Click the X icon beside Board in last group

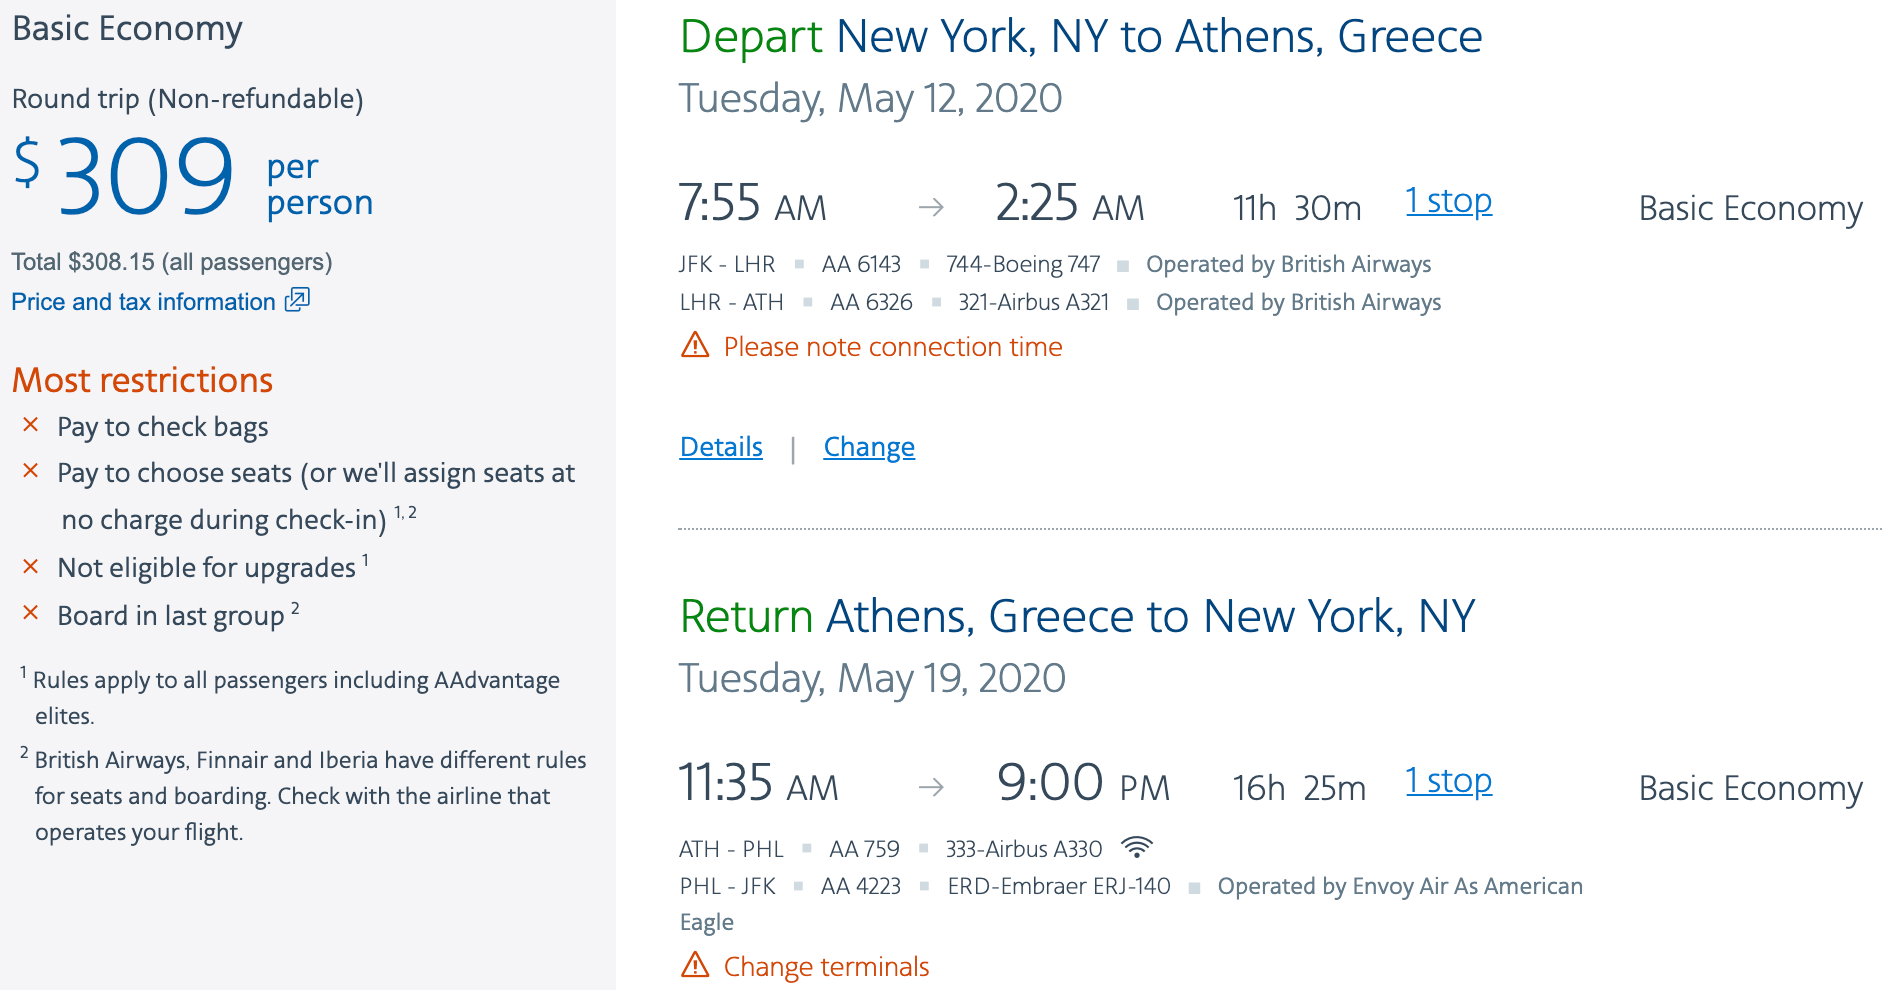tap(31, 613)
